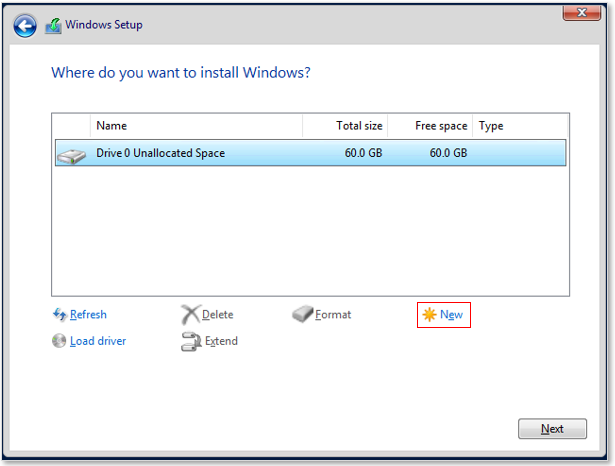Click the Delete link text
Screen dimensions: 615x466
pos(218,315)
